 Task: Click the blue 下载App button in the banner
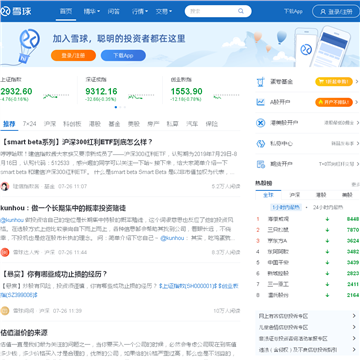point(123,56)
